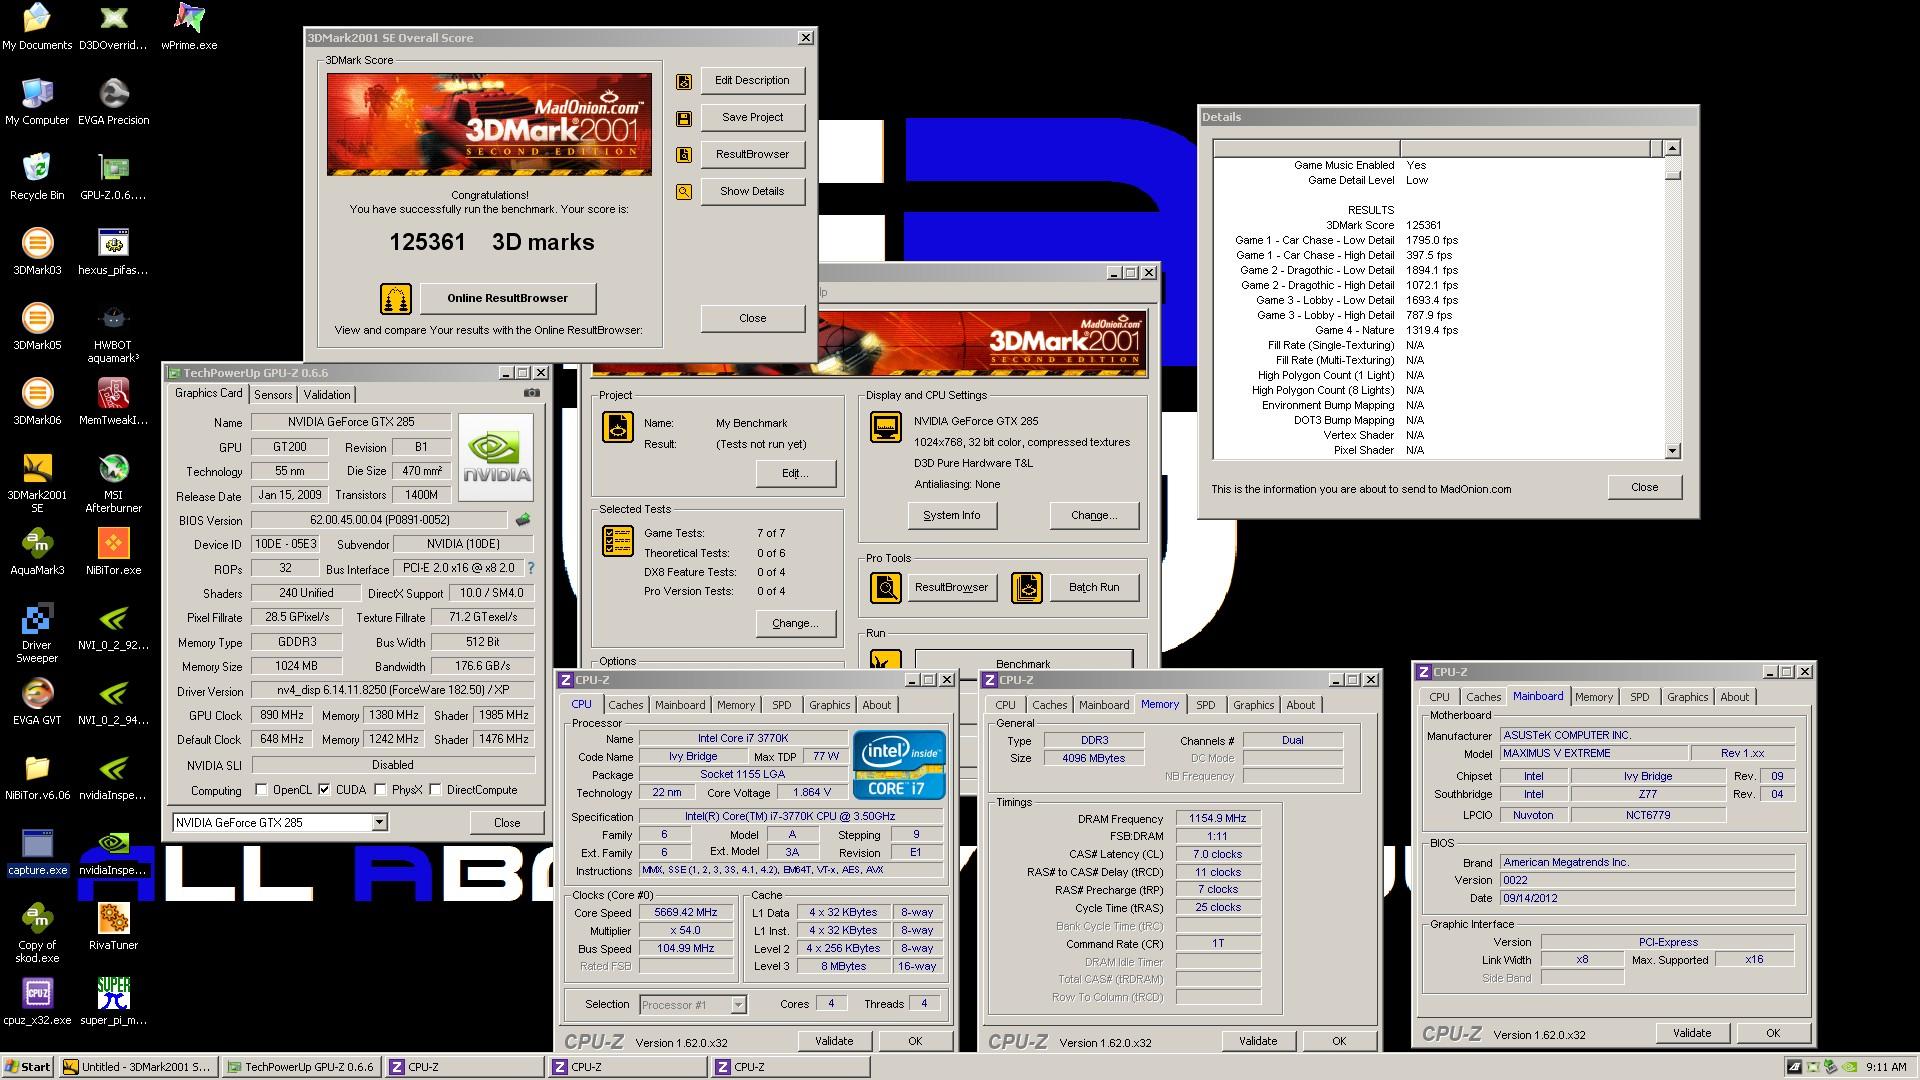
Task: Click the Benchmark button in the Run section
Action: [x=1023, y=661]
